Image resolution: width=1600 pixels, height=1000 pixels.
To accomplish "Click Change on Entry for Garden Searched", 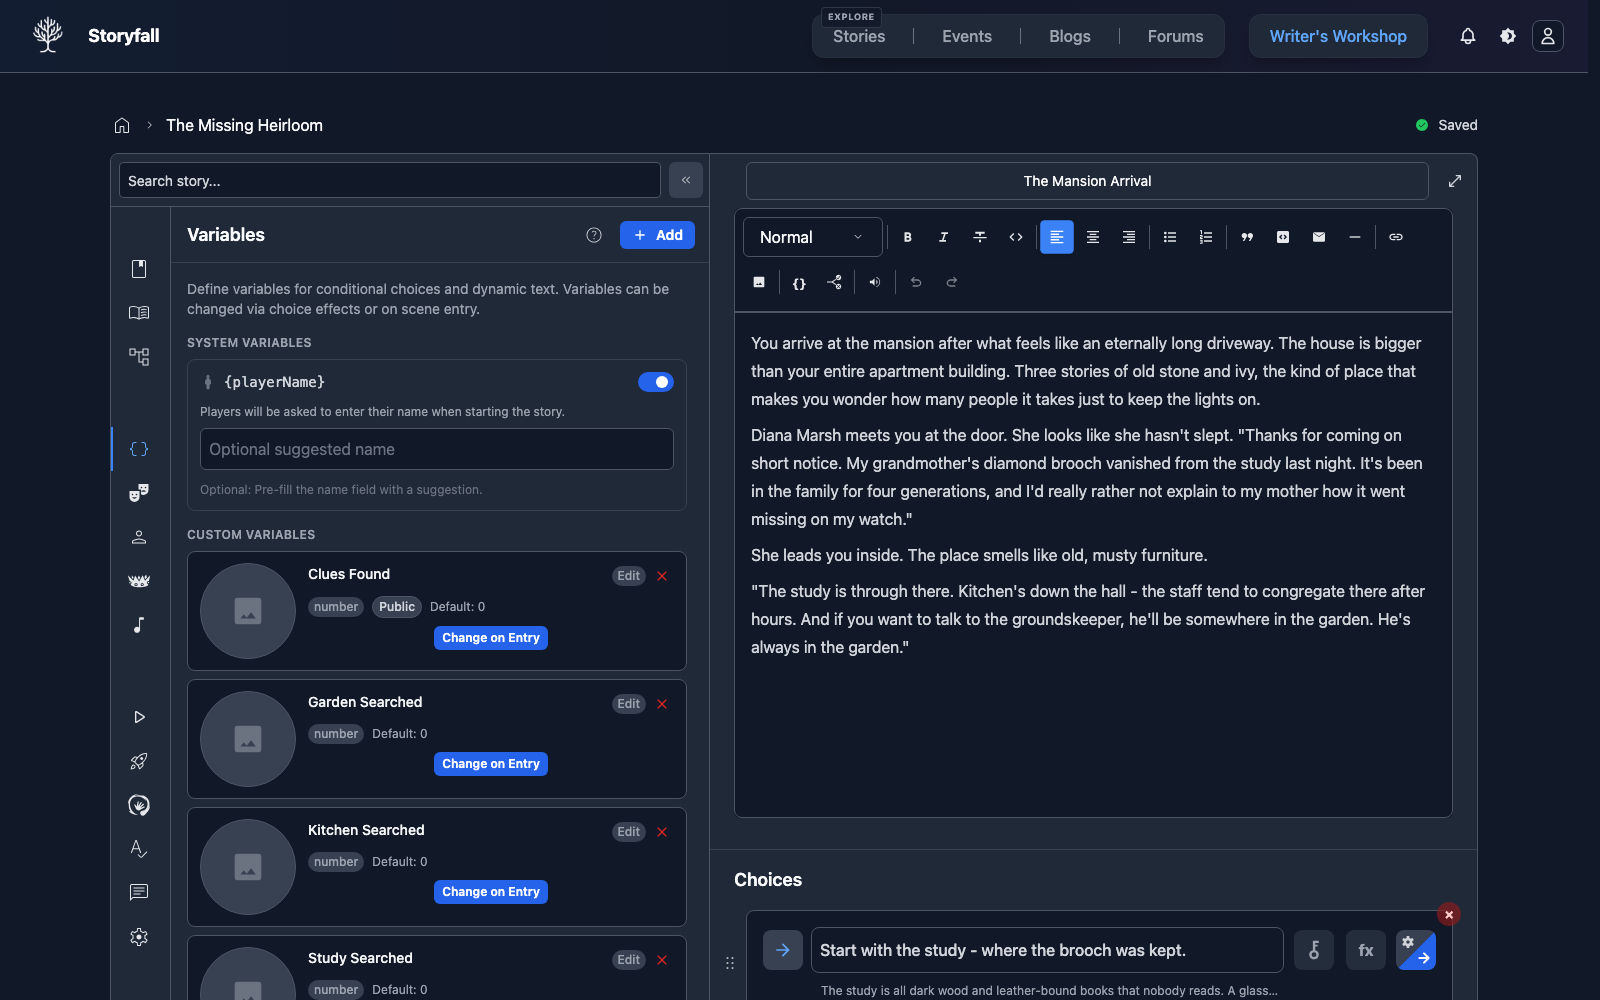I will pyautogui.click(x=490, y=763).
